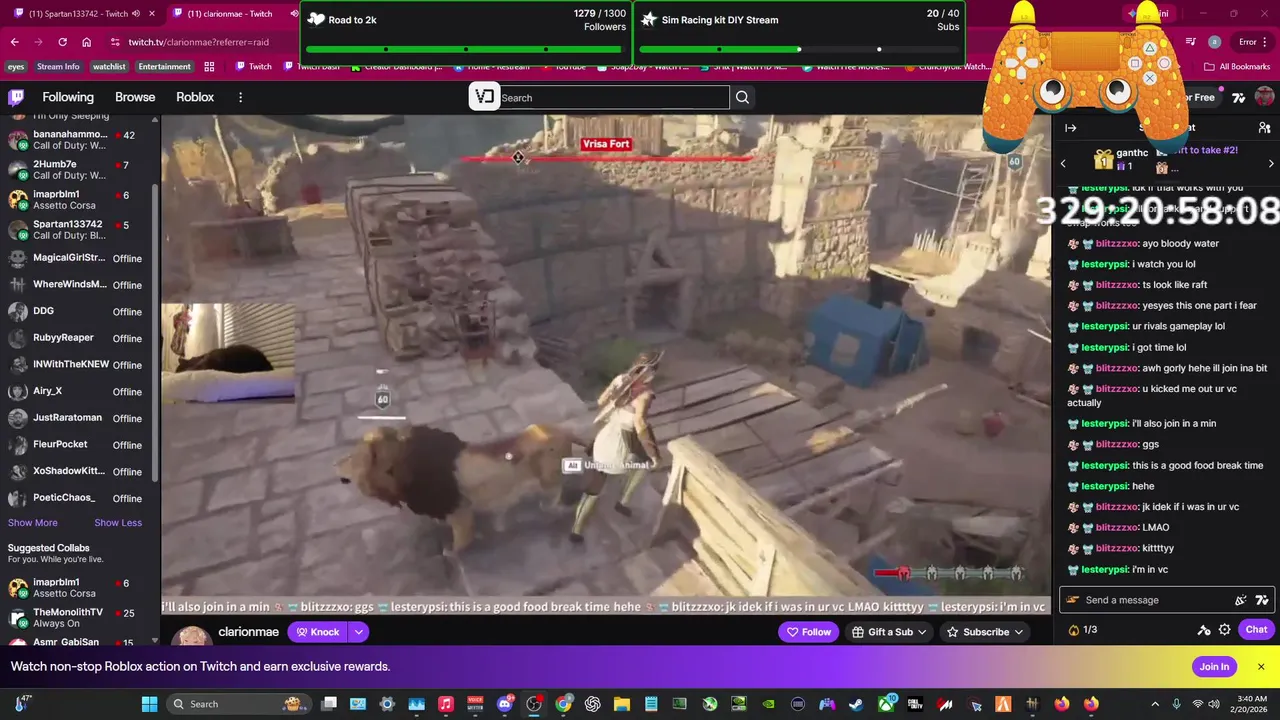Open 7TV emote menu in chat box
The height and width of the screenshot is (720, 1280).
click(1262, 600)
